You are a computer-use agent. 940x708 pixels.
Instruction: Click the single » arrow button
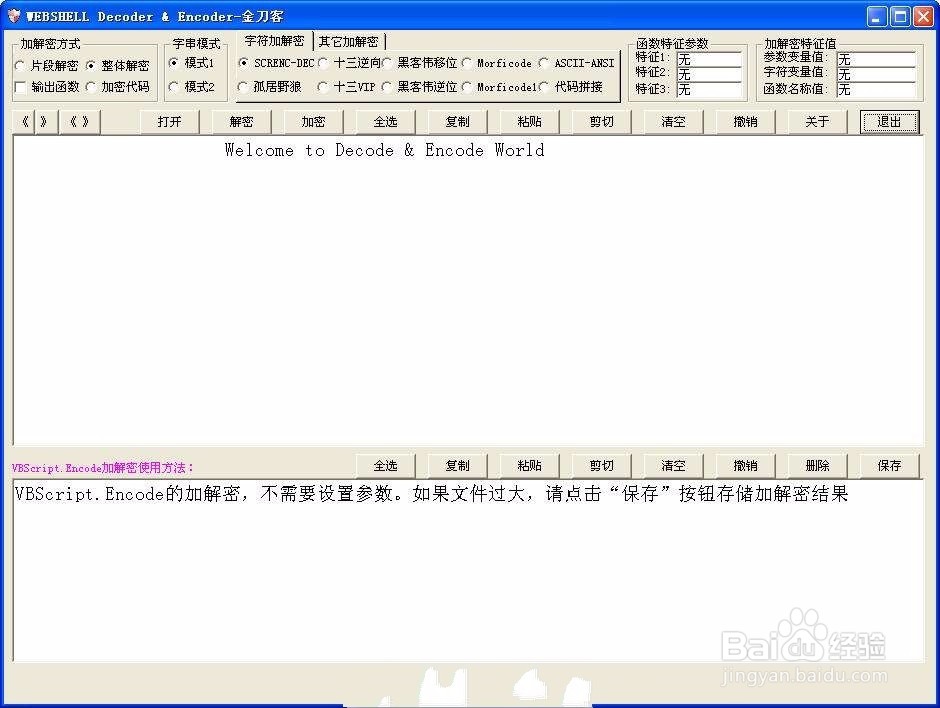pyautogui.click(x=46, y=122)
